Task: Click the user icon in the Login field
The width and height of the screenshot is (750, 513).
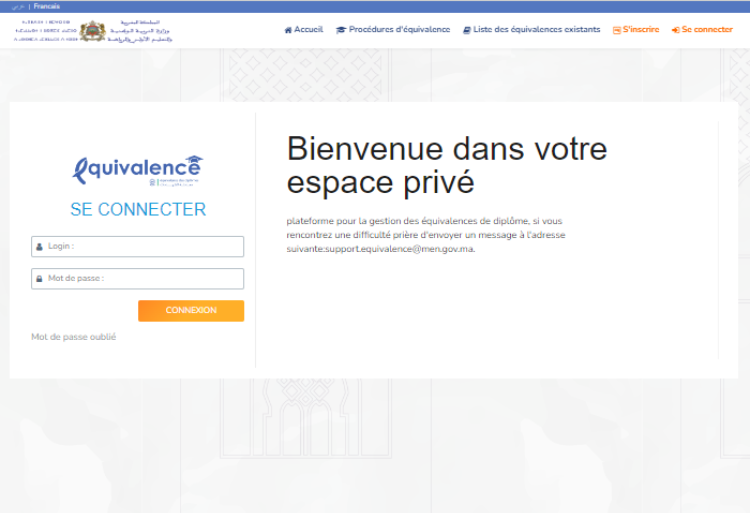Action: click(x=39, y=246)
